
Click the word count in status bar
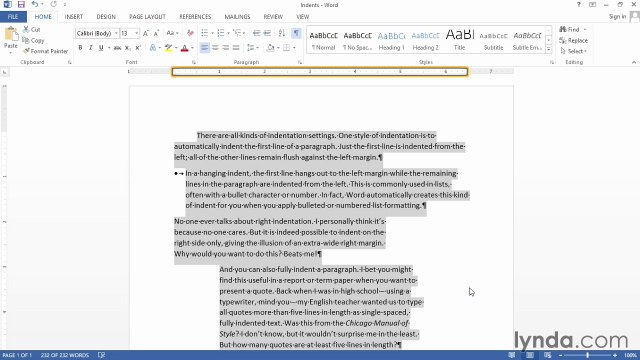[x=64, y=355]
